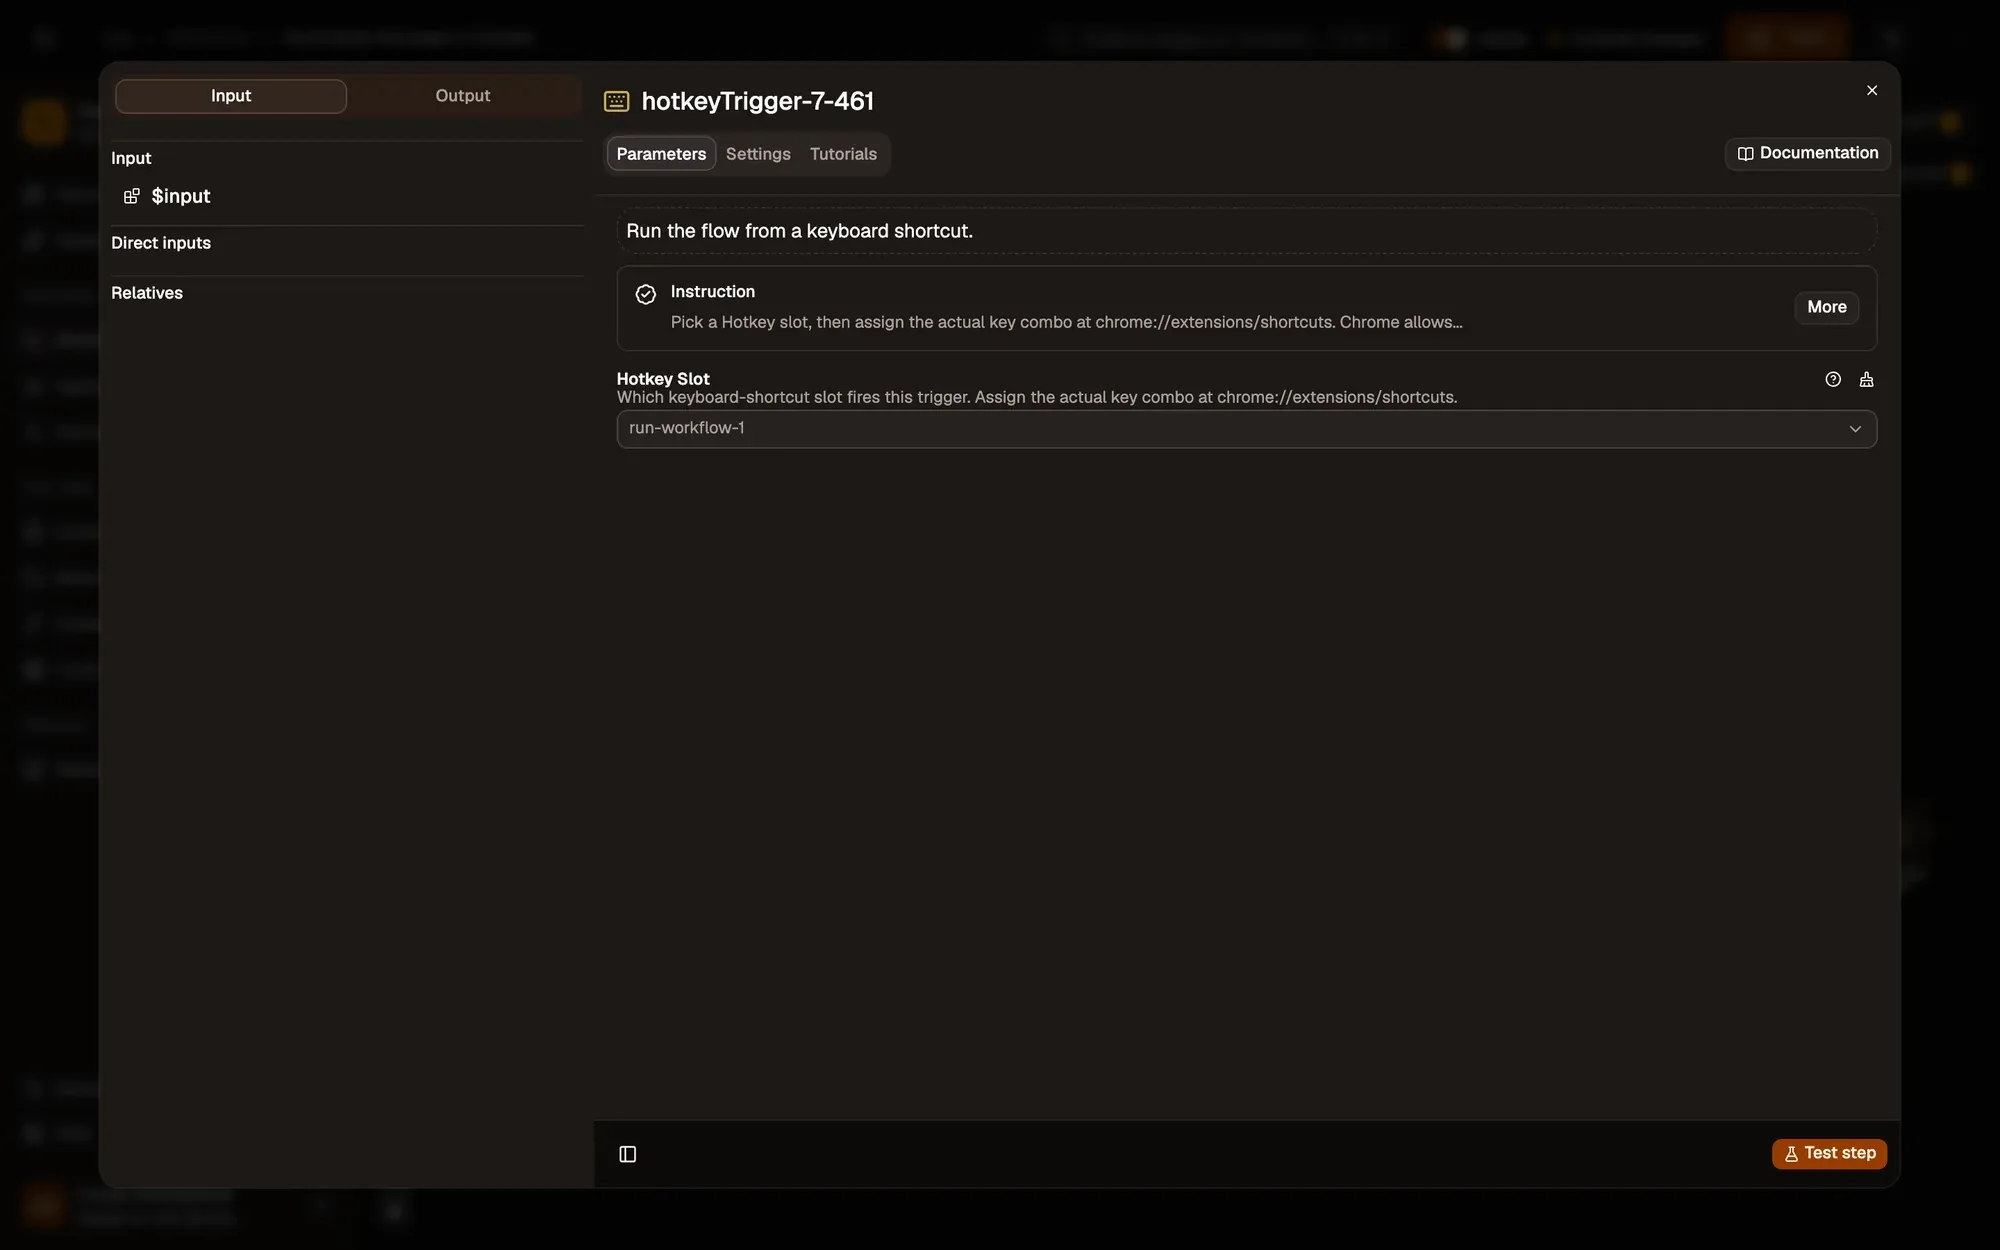This screenshot has height=1250, width=2000.
Task: Switch to the Input panel tab
Action: (231, 96)
